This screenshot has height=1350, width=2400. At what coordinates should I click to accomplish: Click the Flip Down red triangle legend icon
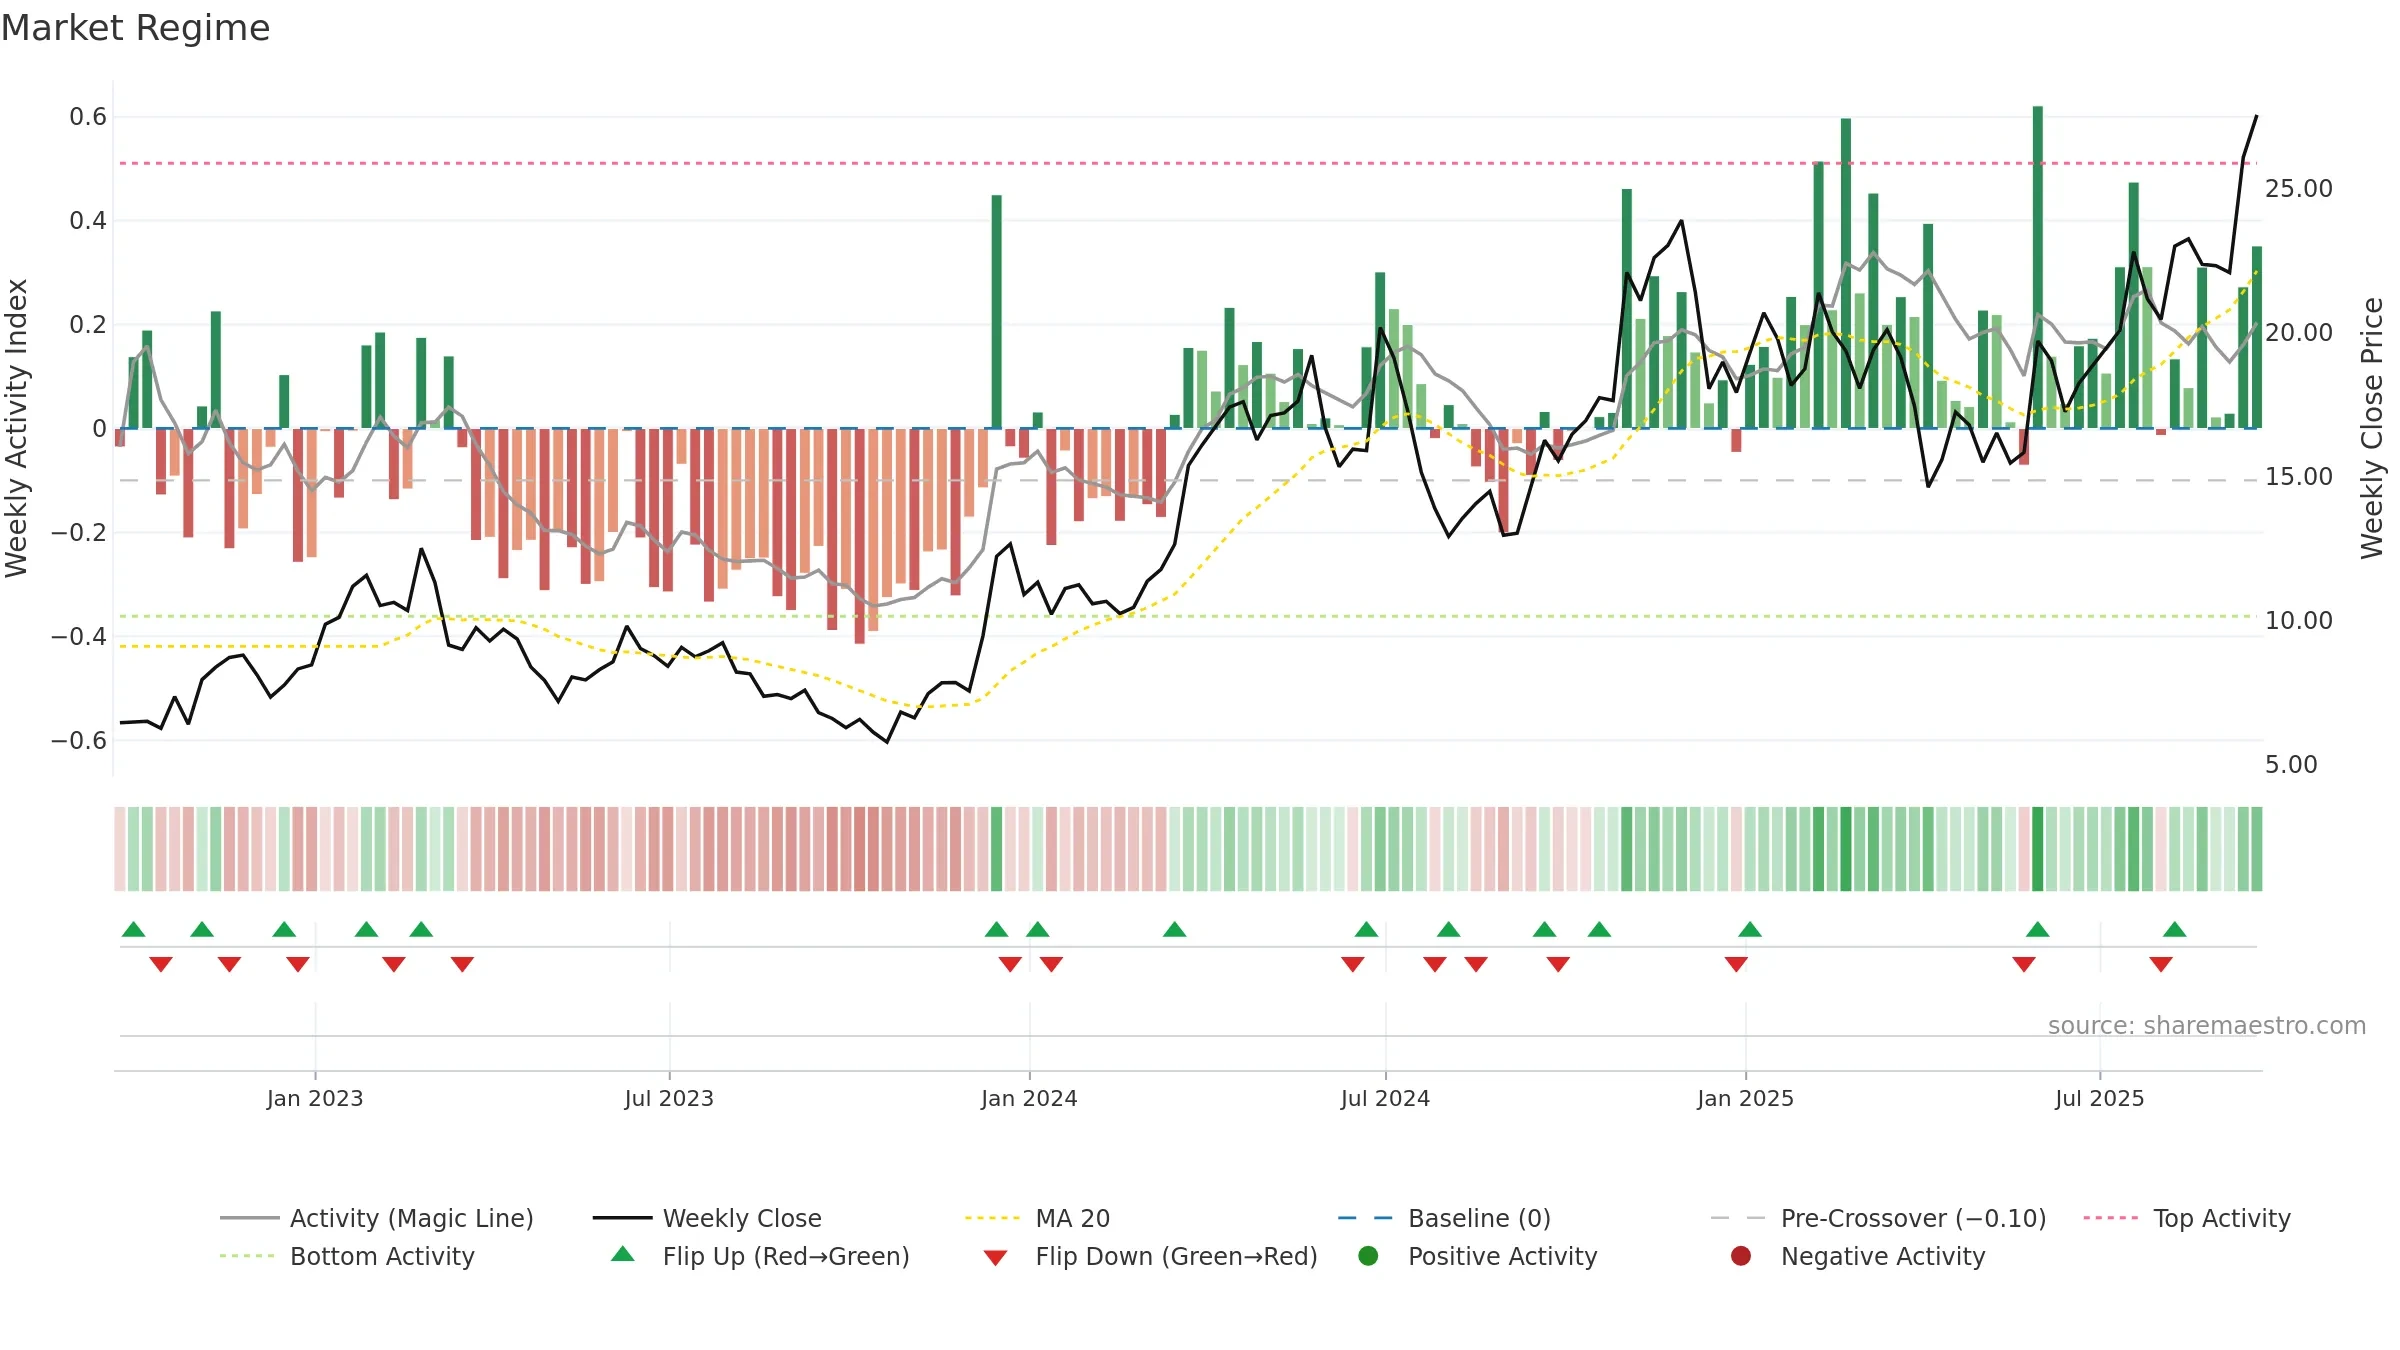point(995,1258)
